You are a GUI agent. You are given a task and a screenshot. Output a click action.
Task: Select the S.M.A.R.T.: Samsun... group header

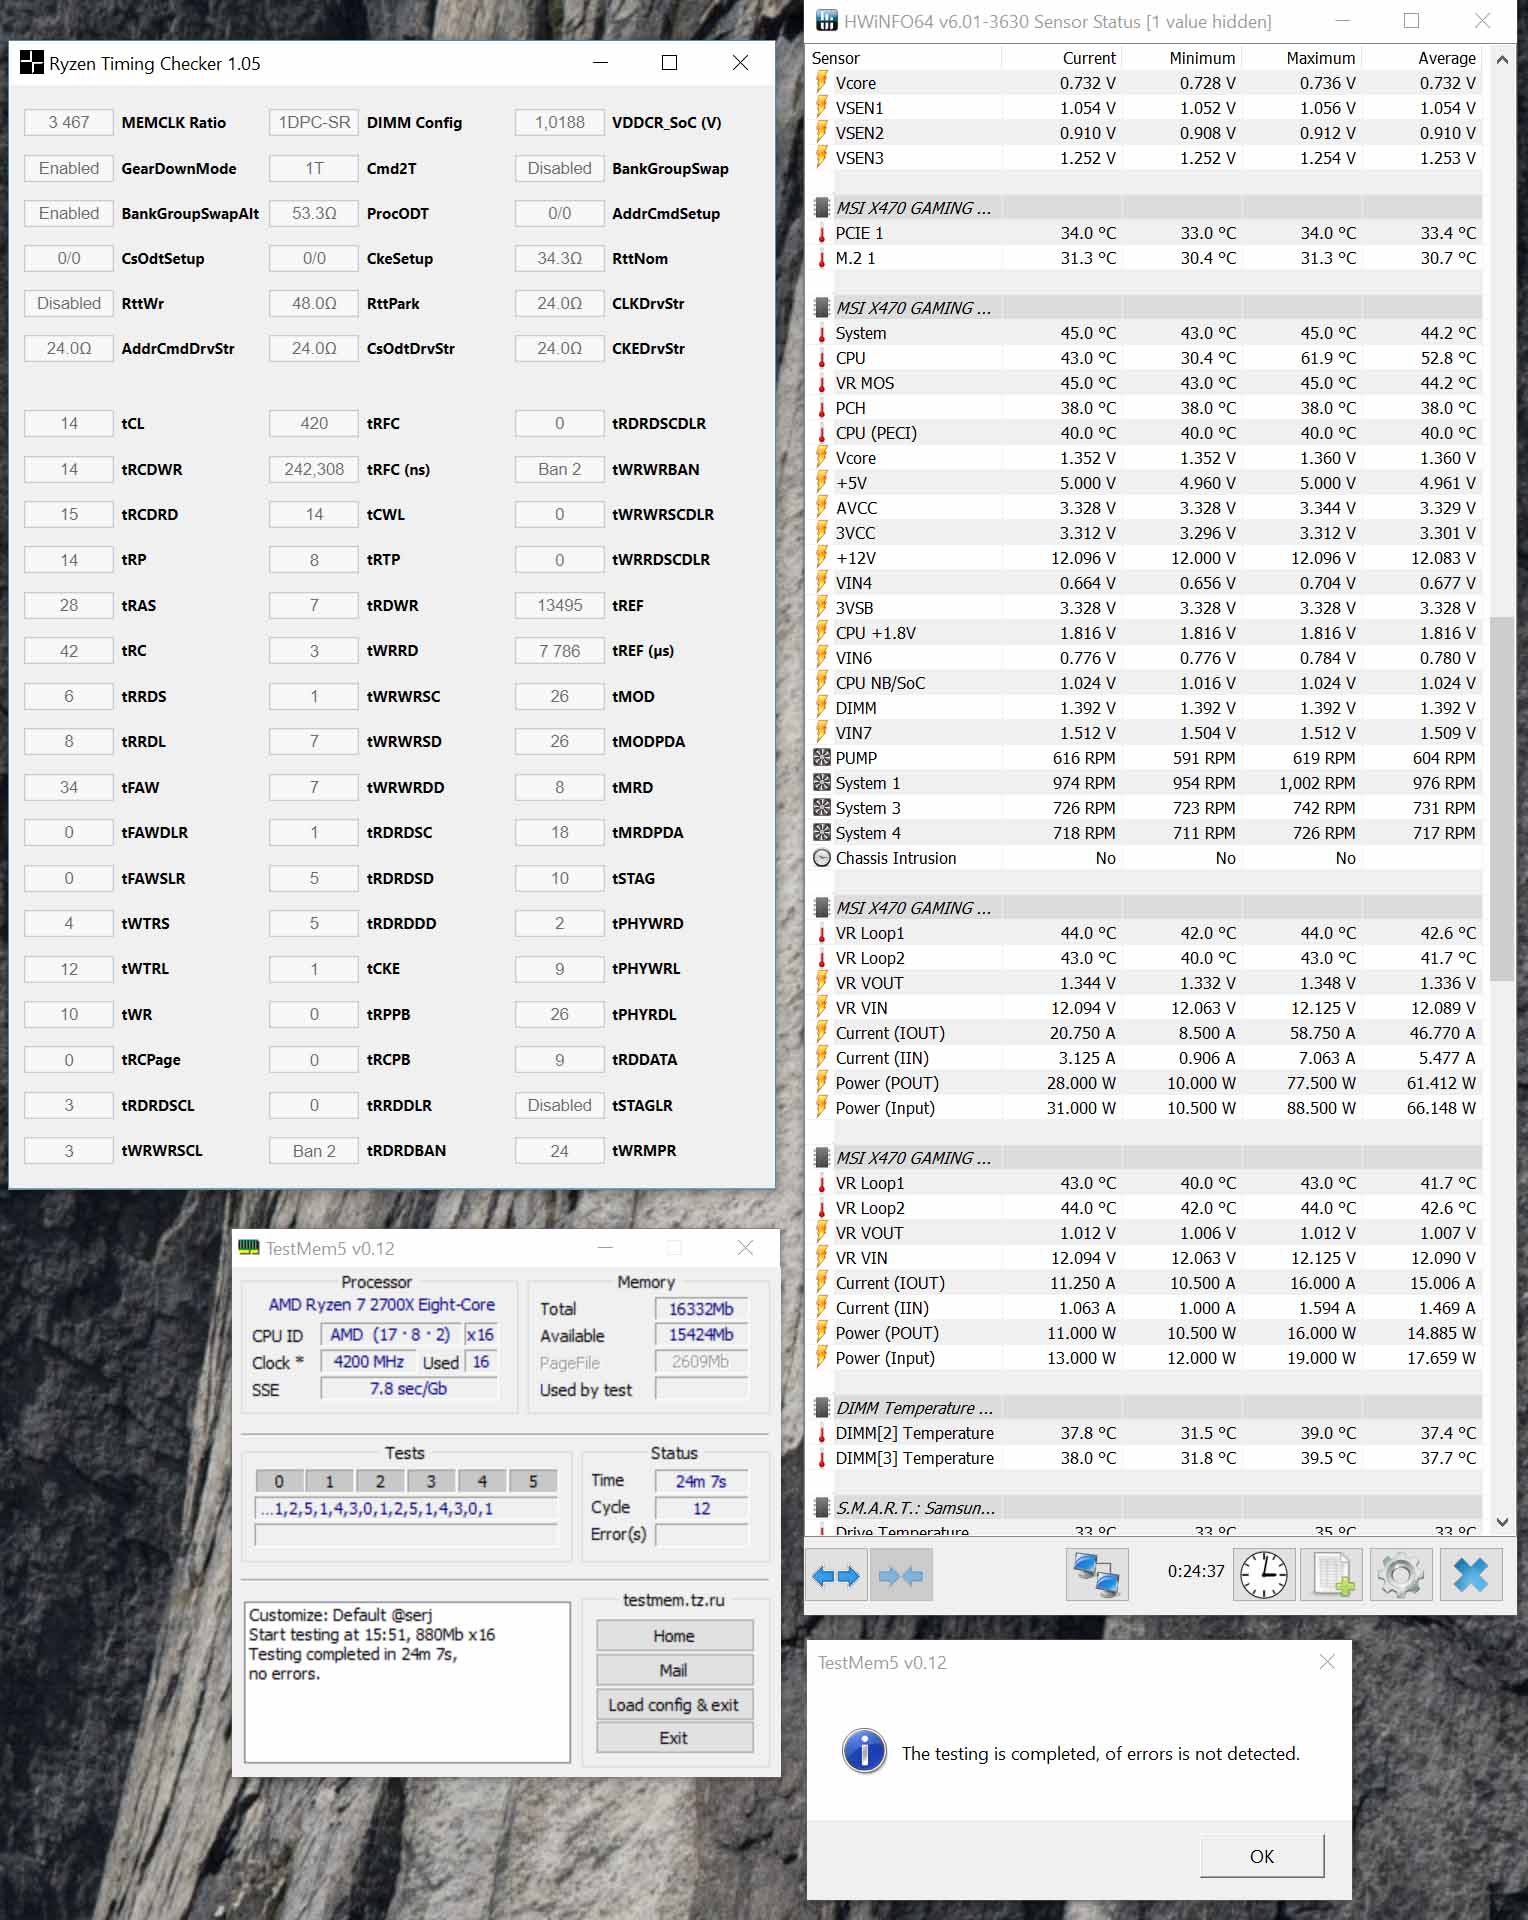[x=1146, y=1508]
